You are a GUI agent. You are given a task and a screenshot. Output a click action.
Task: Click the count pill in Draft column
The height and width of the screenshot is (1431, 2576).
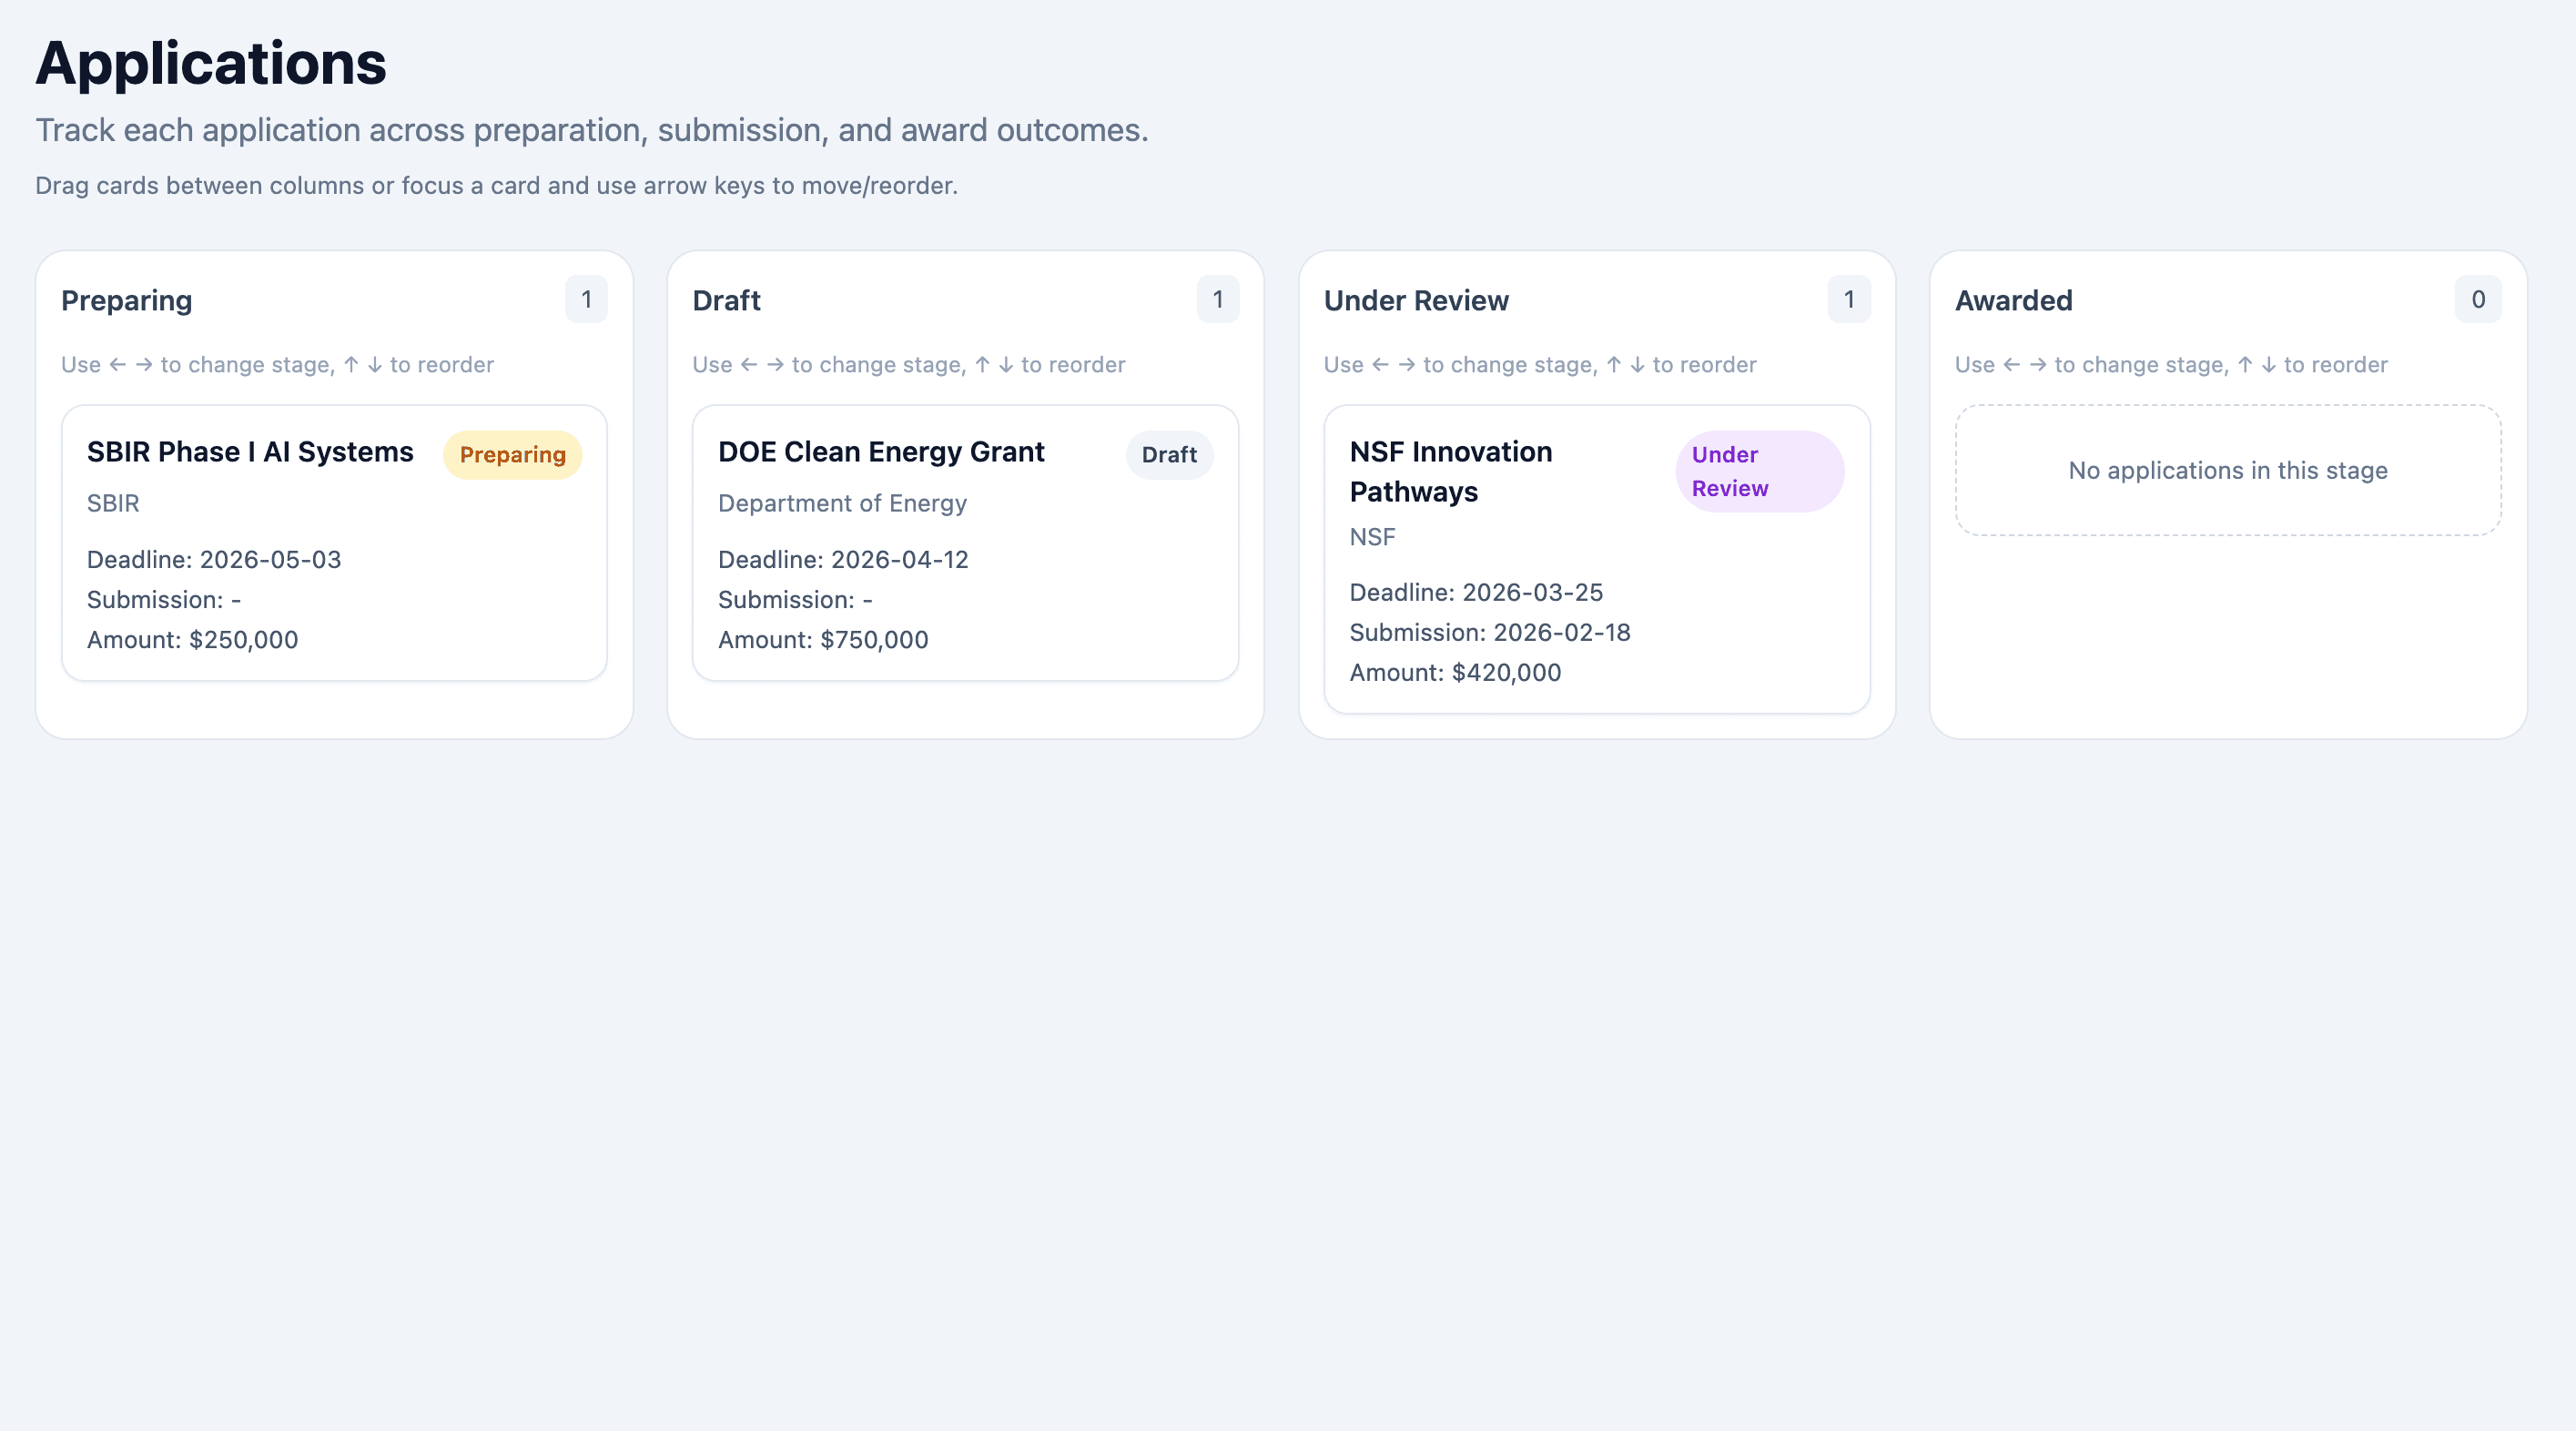tap(1218, 299)
